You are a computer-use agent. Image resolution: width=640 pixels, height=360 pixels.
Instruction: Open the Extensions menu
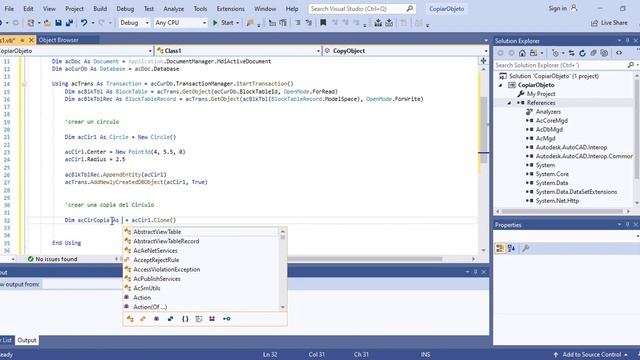click(x=230, y=8)
